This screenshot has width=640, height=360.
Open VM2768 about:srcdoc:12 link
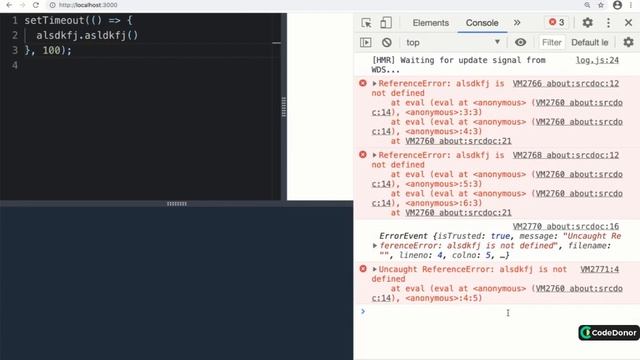[566, 155]
